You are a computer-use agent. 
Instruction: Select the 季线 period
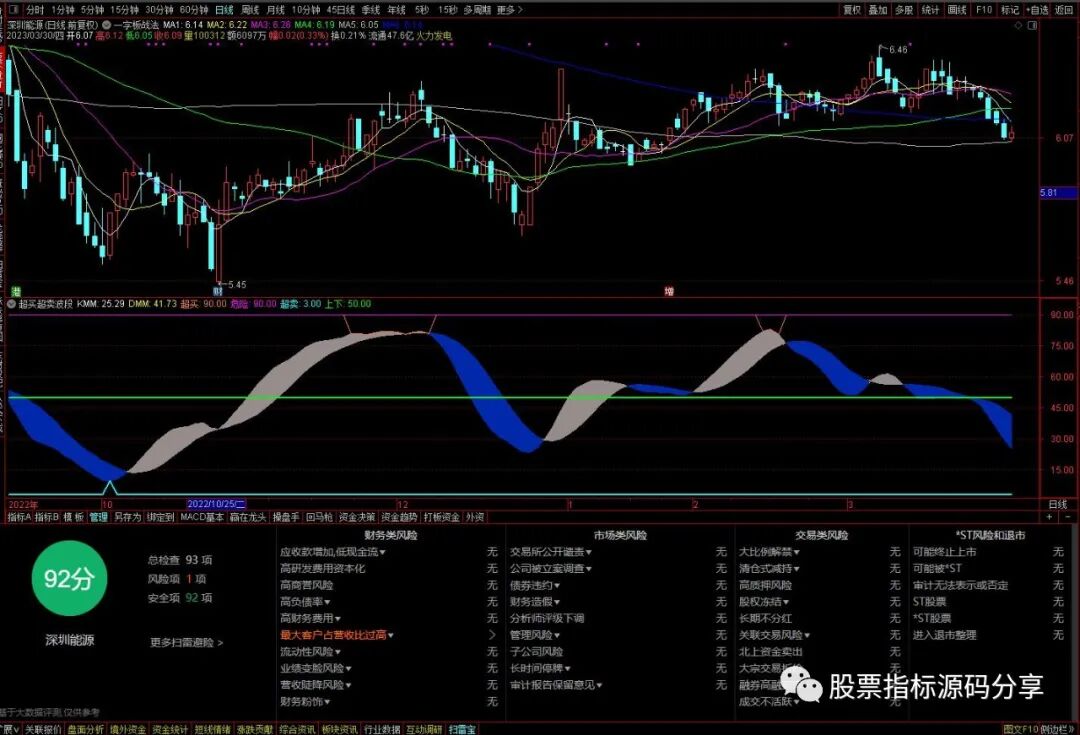click(x=371, y=10)
